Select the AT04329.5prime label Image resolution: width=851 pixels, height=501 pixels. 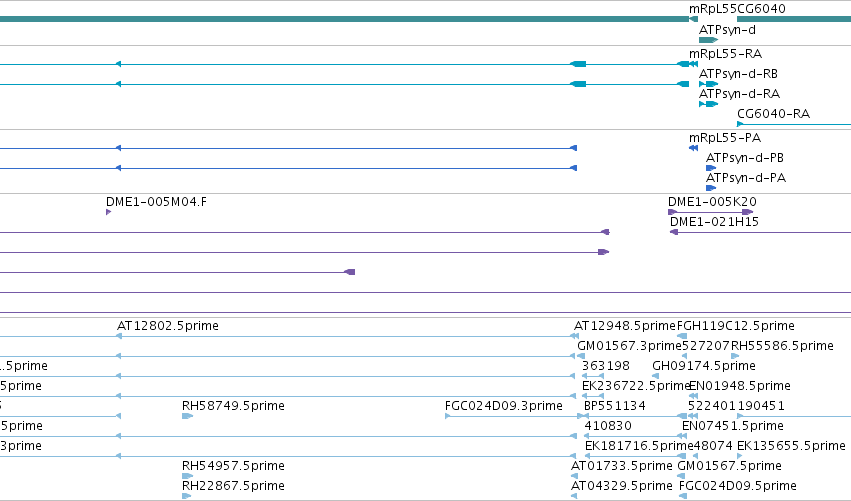[x=621, y=486]
